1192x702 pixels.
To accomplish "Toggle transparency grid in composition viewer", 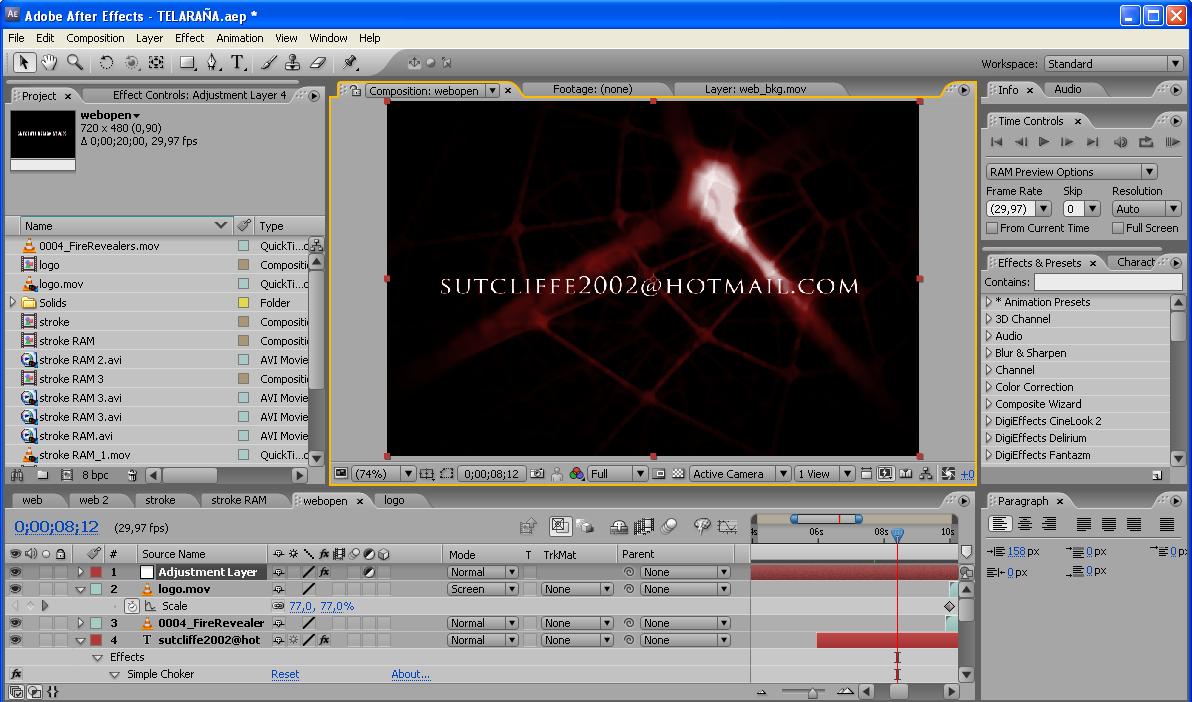I will pos(678,474).
